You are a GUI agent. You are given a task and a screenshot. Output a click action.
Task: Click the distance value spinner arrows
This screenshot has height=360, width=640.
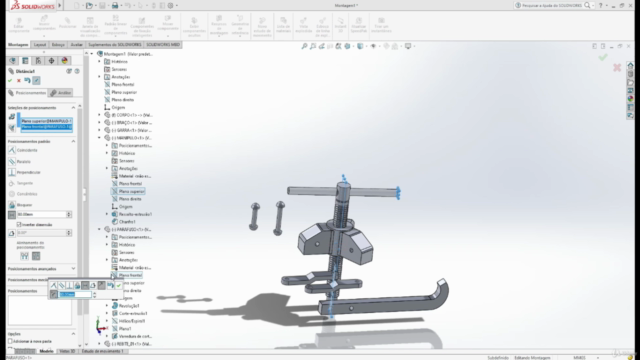click(69, 215)
